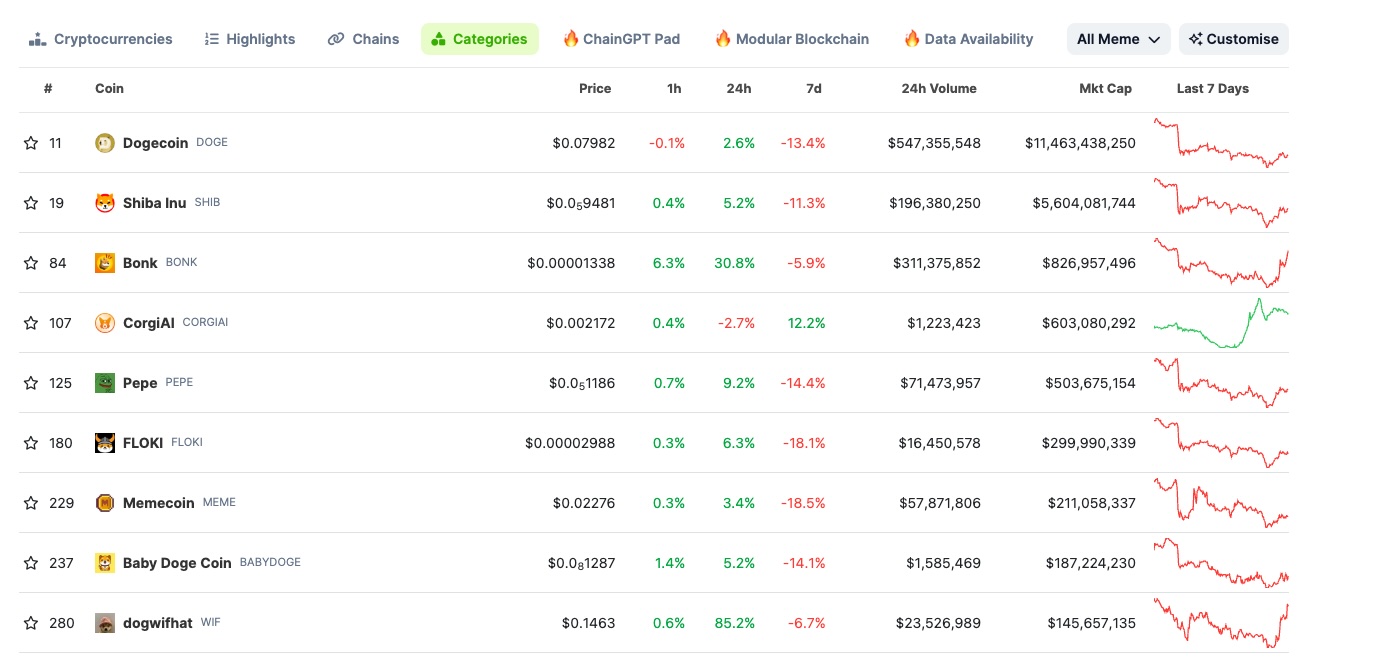This screenshot has width=1376, height=657.
Task: Sort by 24h Volume column
Action: [939, 89]
